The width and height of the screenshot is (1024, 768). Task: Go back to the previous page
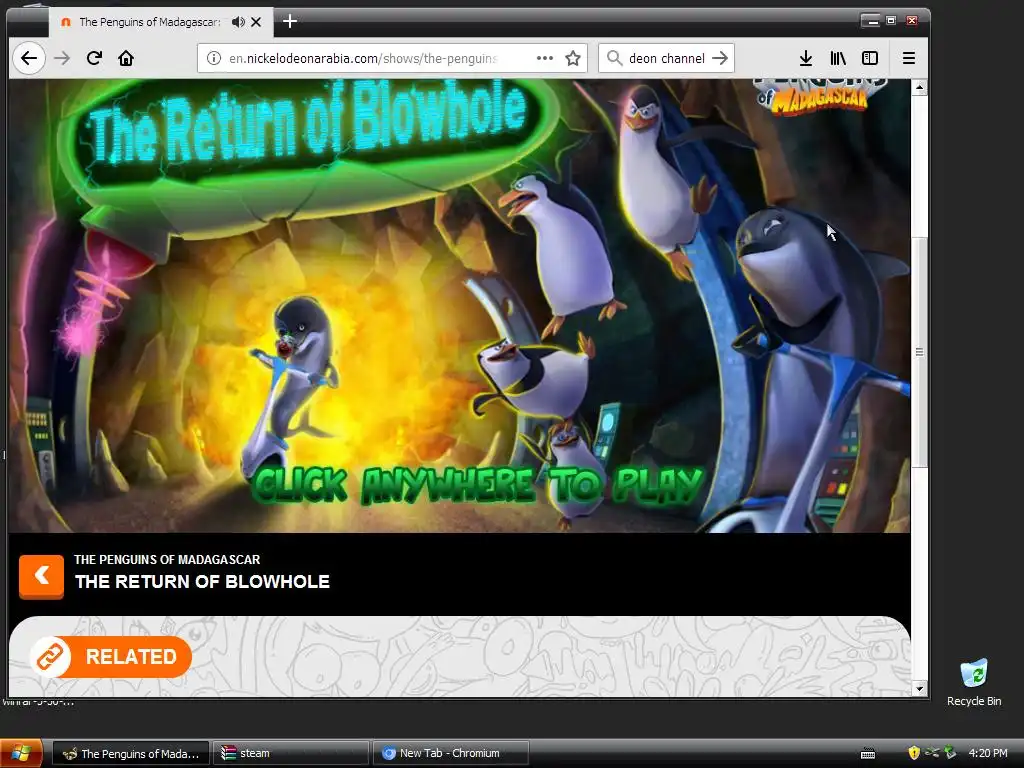coord(29,58)
